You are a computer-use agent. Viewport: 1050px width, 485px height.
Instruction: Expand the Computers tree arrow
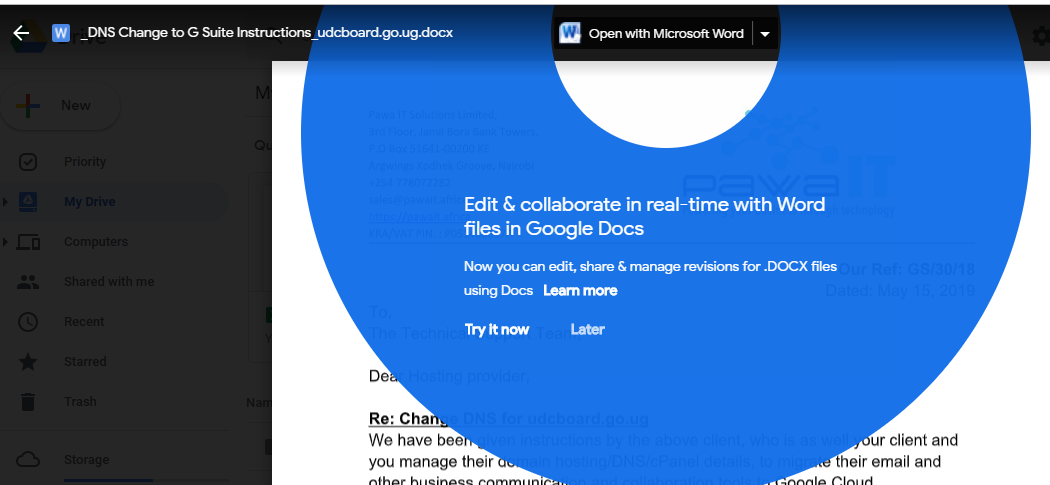(x=5, y=242)
